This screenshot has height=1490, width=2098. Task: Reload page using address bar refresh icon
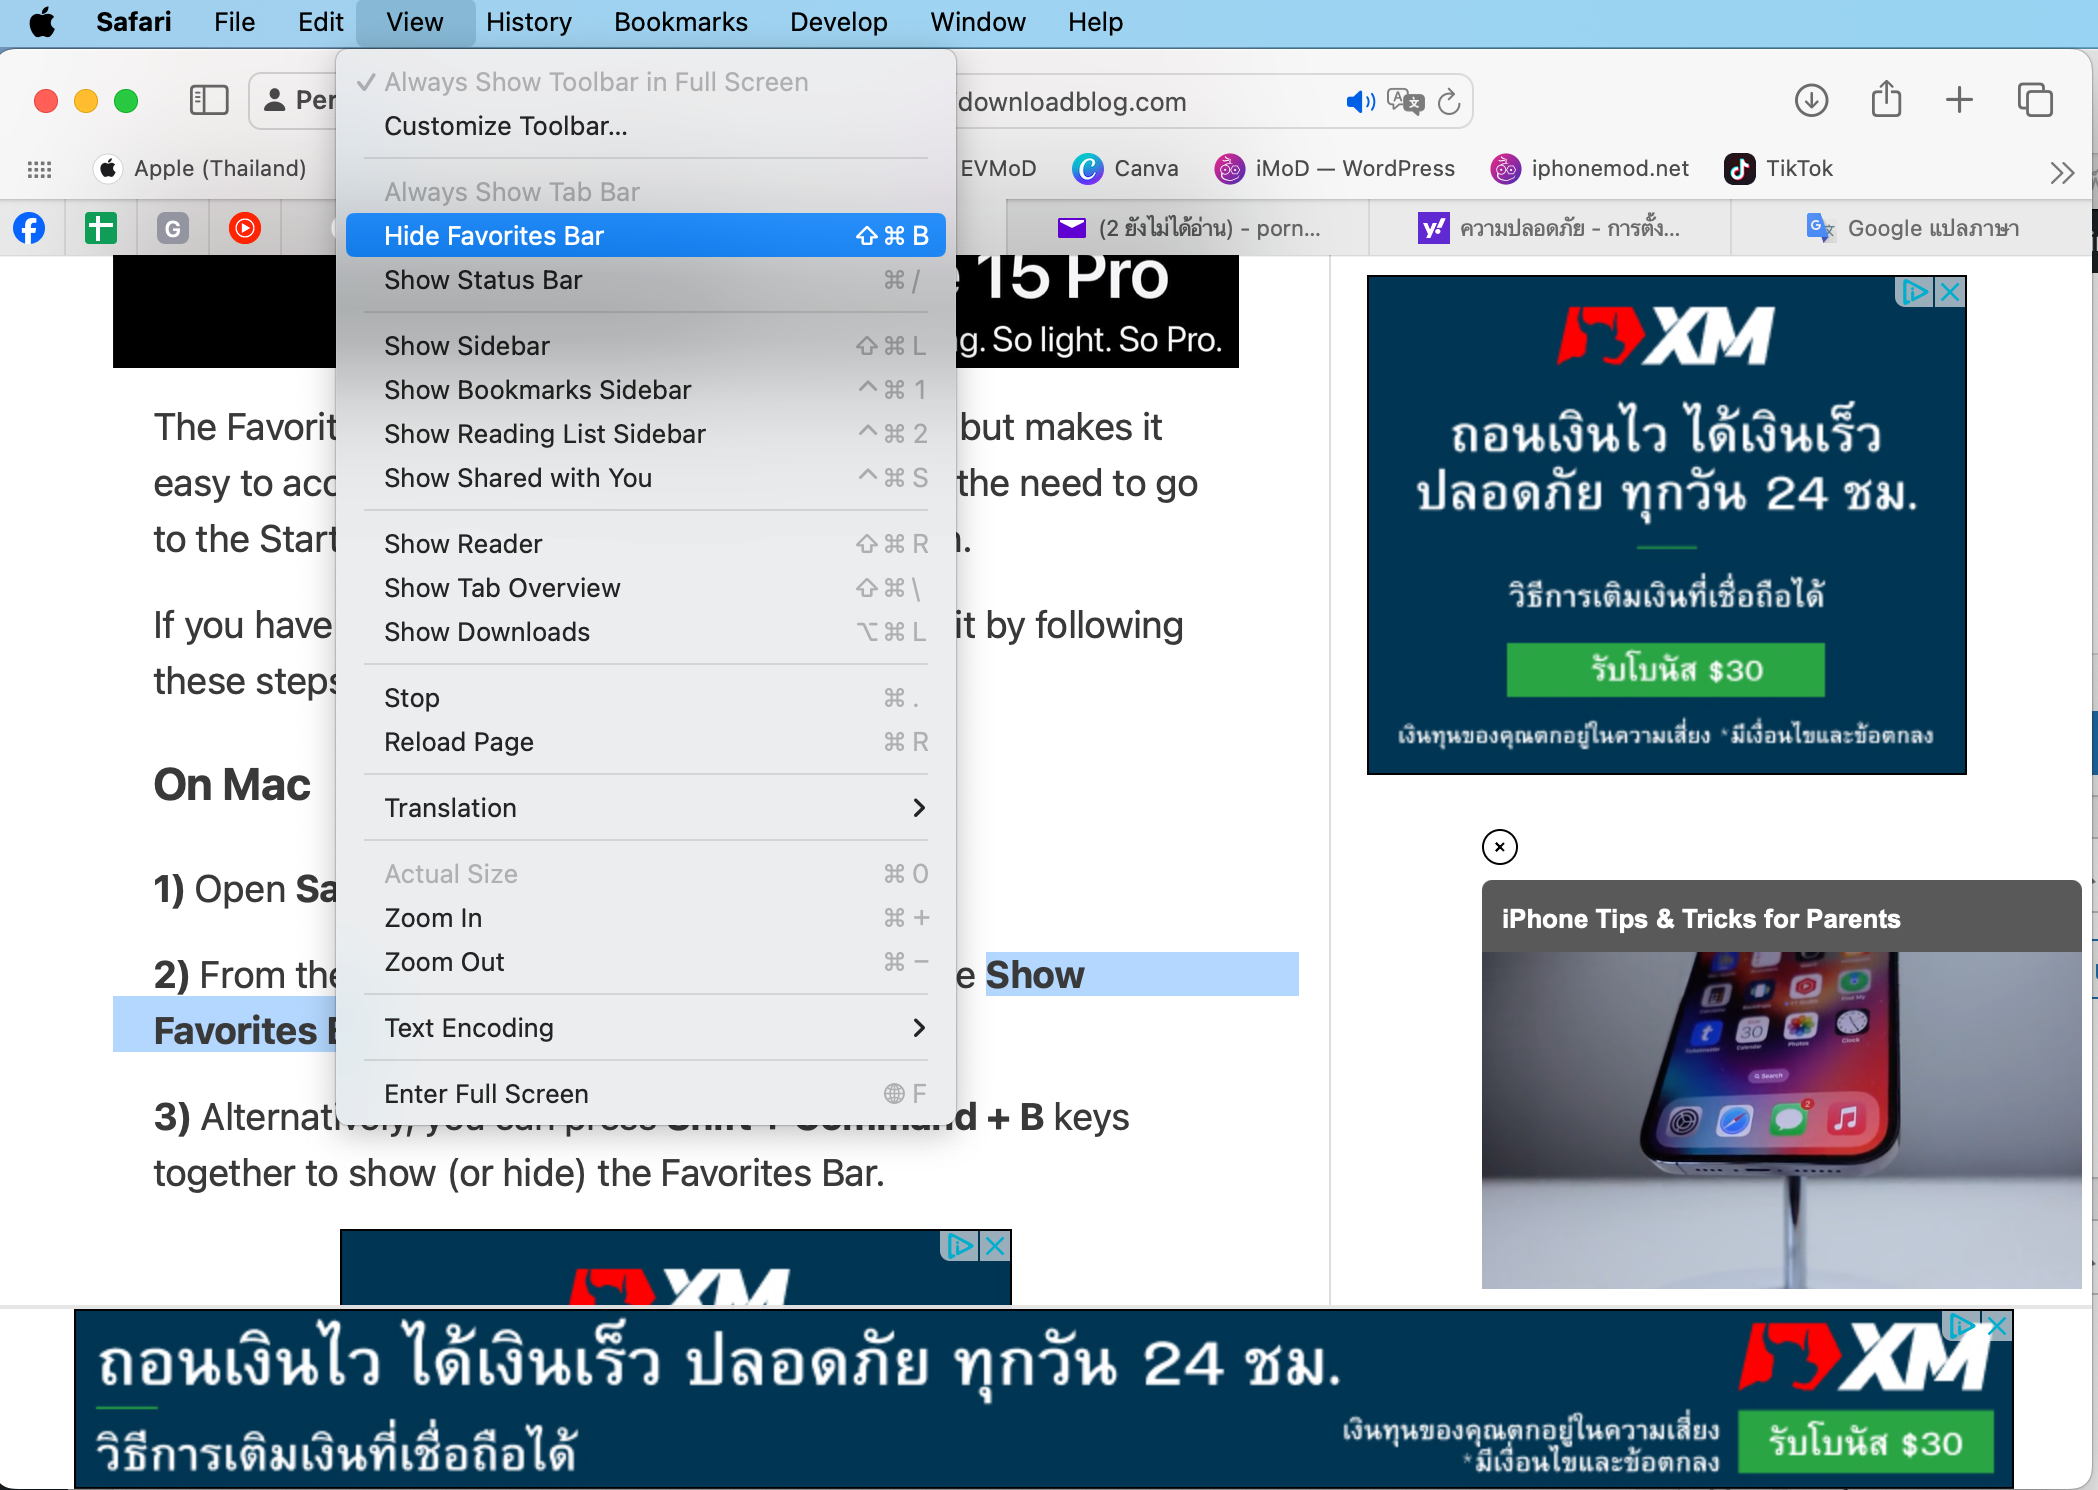click(1449, 101)
